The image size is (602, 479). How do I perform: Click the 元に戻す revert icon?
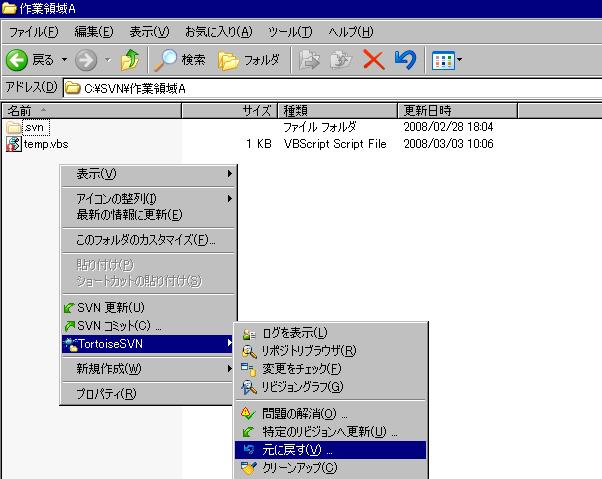click(249, 449)
